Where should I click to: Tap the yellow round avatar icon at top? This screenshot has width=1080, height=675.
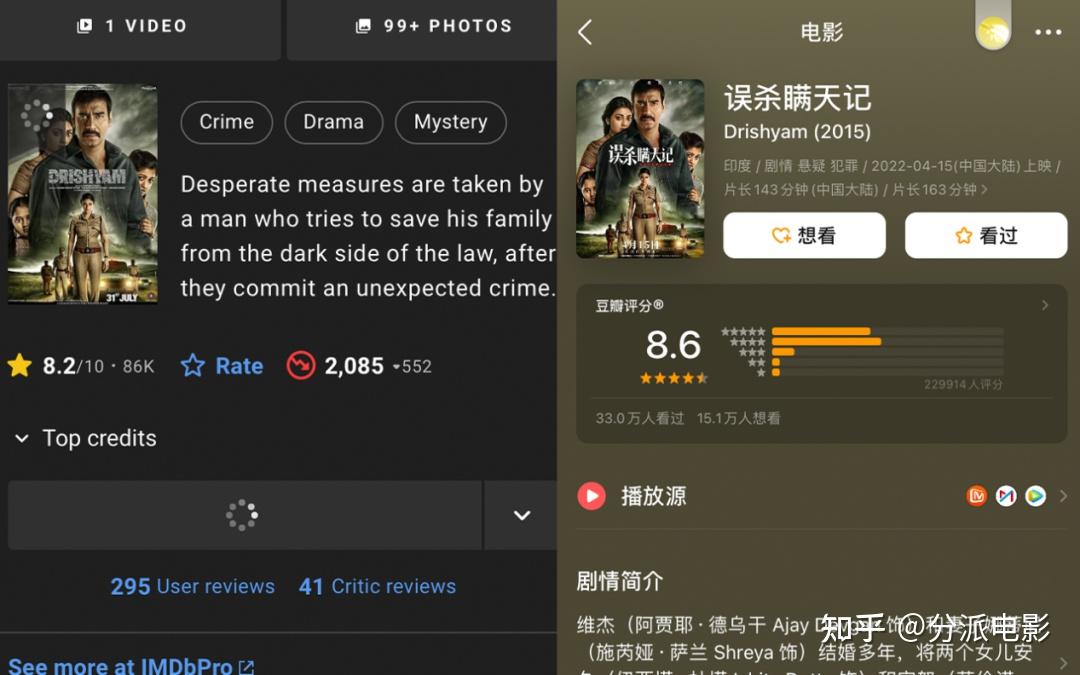point(993,31)
